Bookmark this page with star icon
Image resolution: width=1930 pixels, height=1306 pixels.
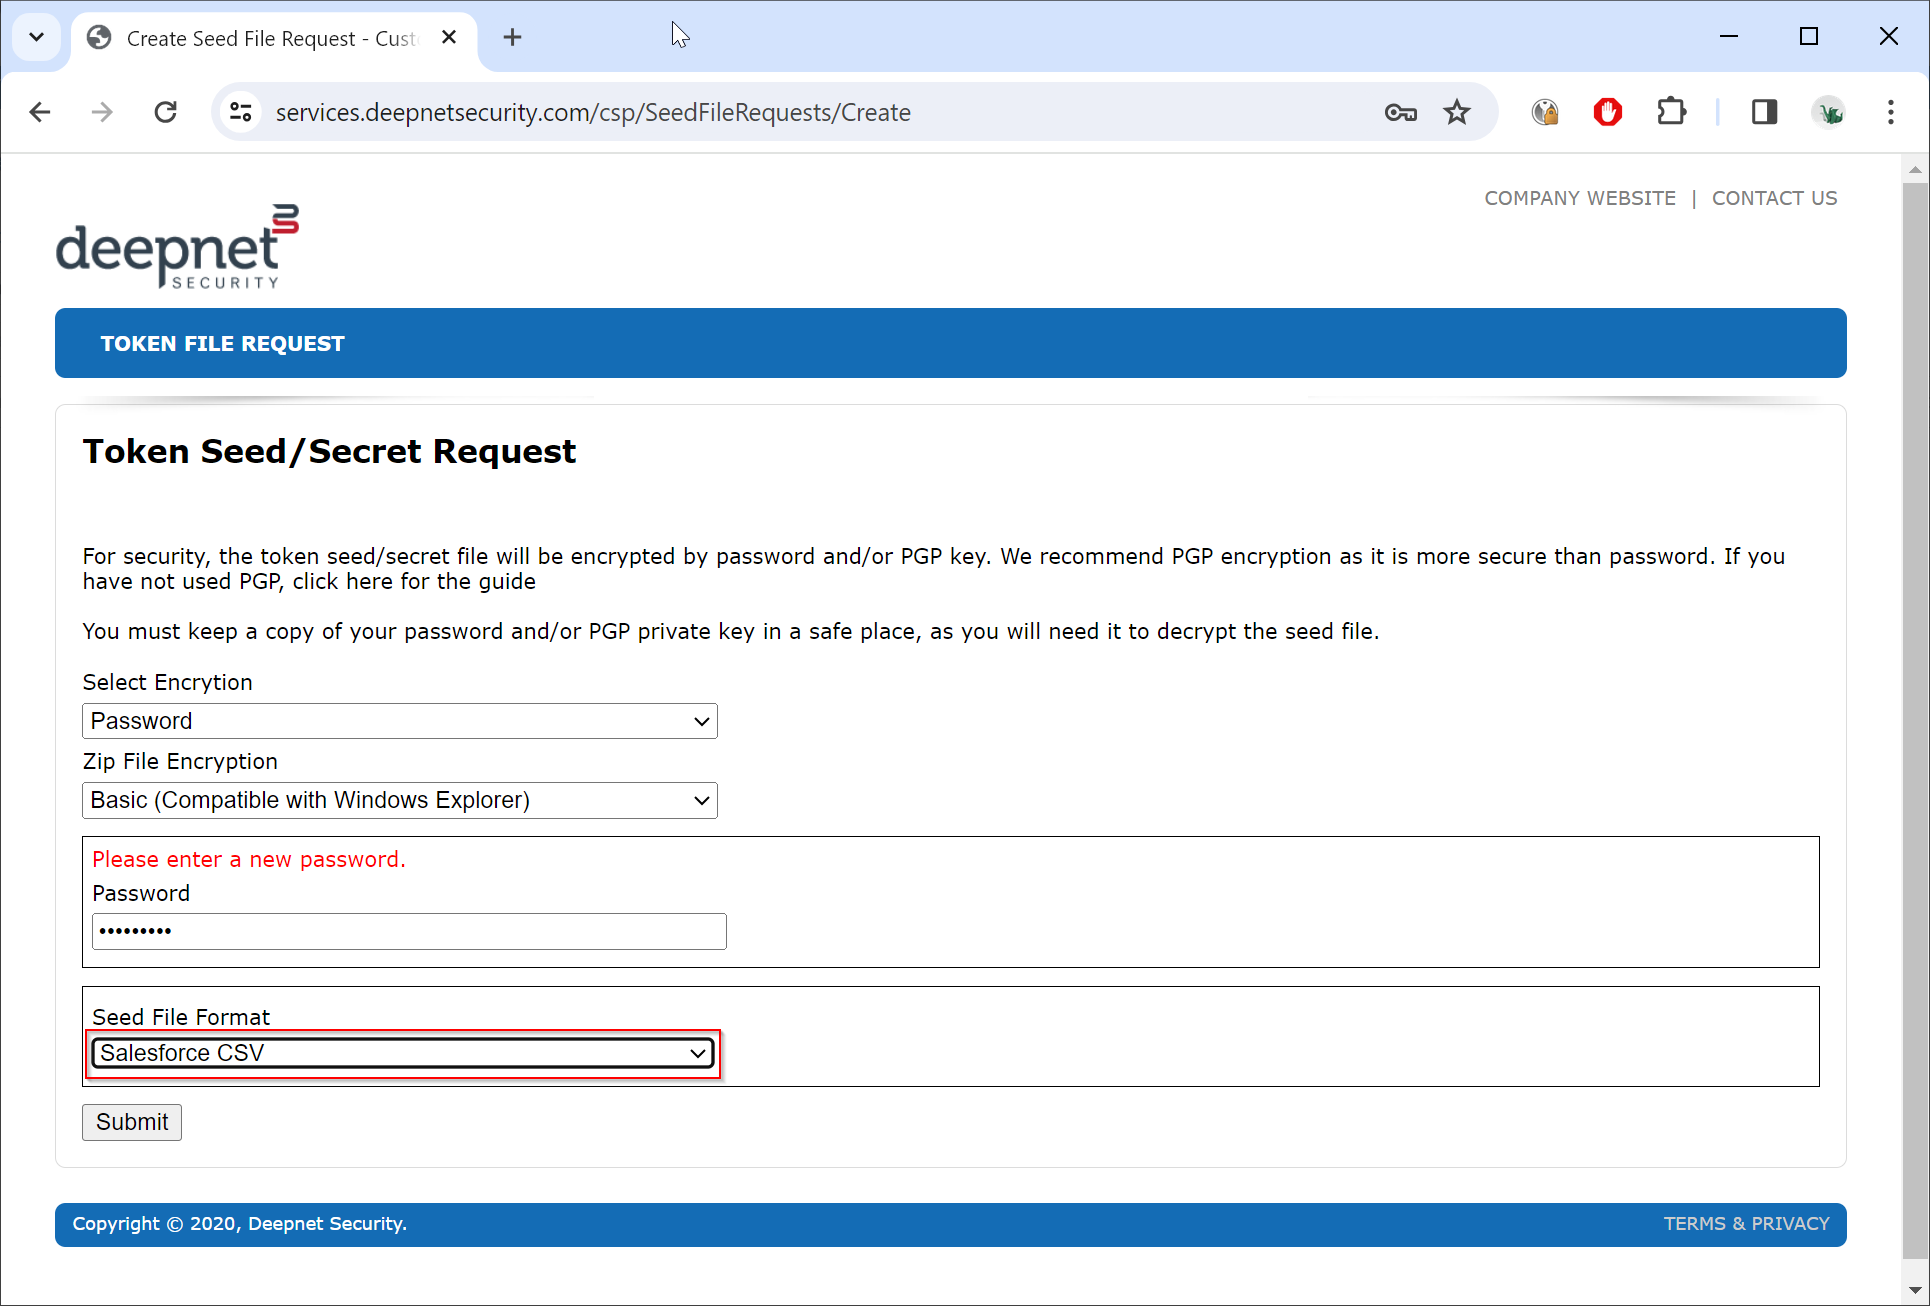(x=1457, y=112)
